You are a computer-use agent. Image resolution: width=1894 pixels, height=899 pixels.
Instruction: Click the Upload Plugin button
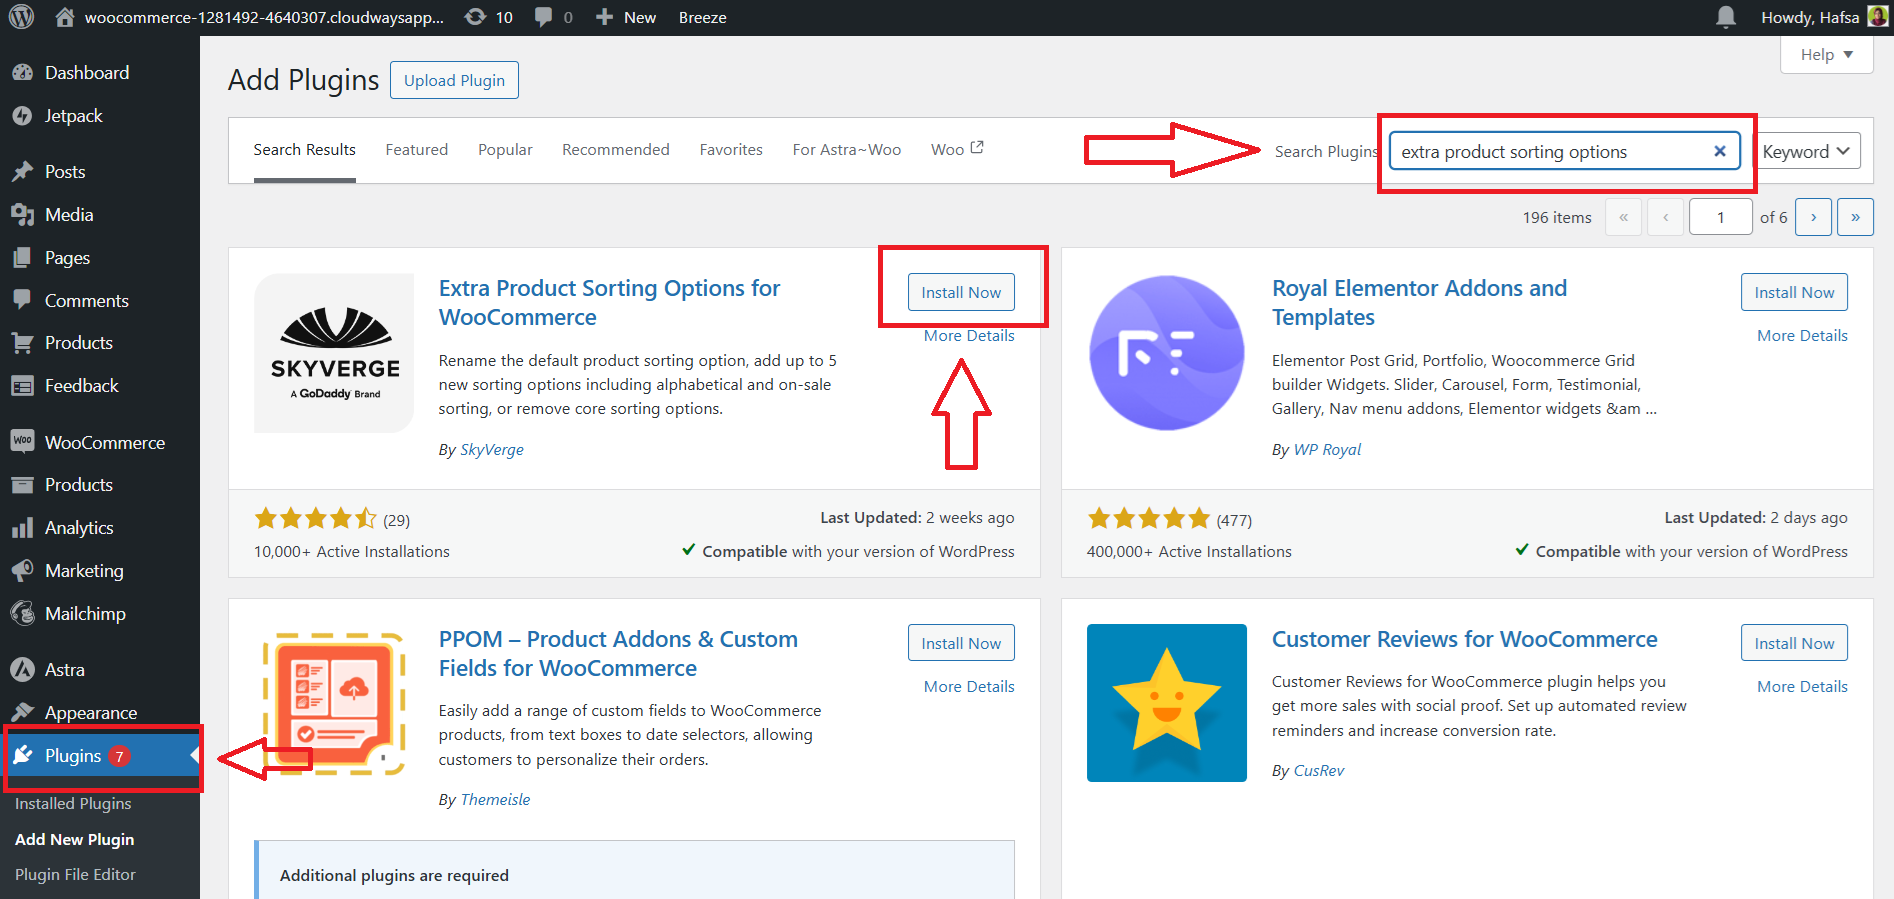(x=454, y=81)
